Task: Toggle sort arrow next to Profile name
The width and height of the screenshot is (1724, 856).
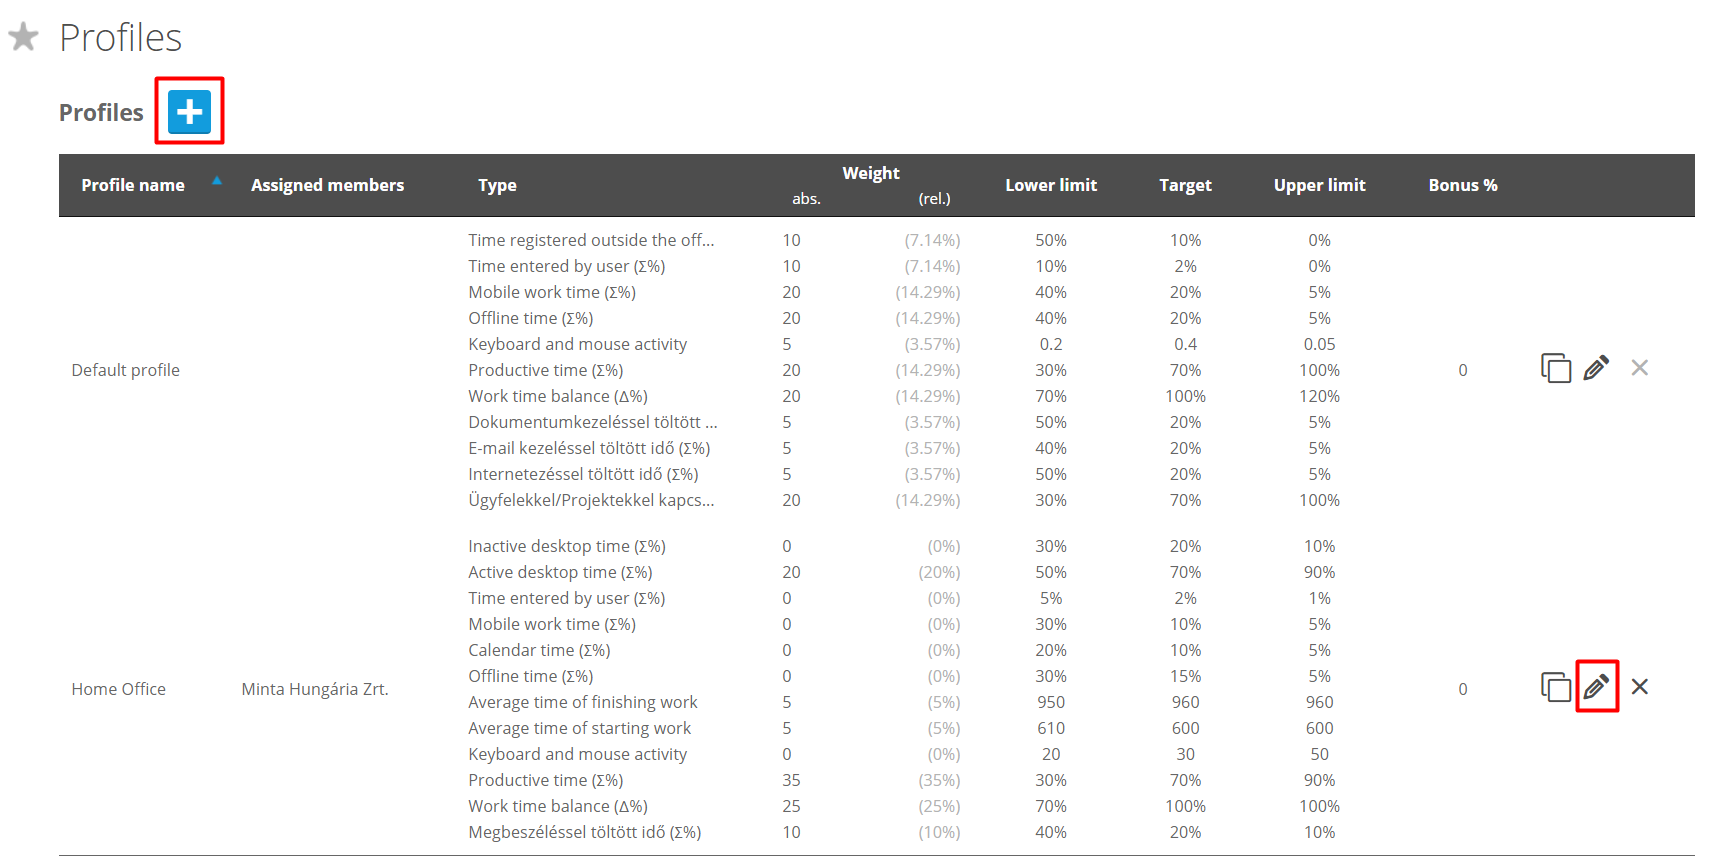Action: (x=216, y=181)
